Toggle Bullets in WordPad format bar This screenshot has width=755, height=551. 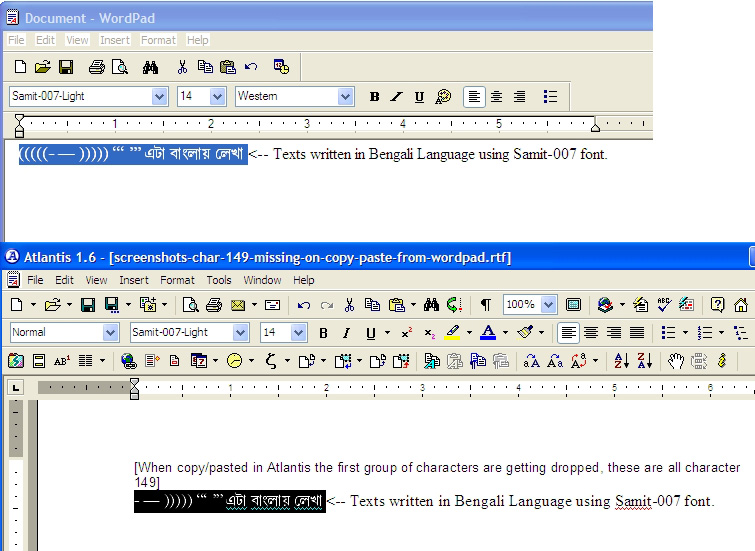click(550, 97)
